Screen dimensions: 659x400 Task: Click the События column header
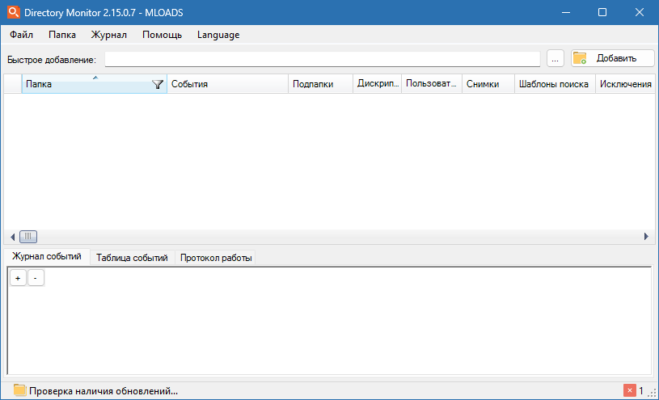point(227,84)
